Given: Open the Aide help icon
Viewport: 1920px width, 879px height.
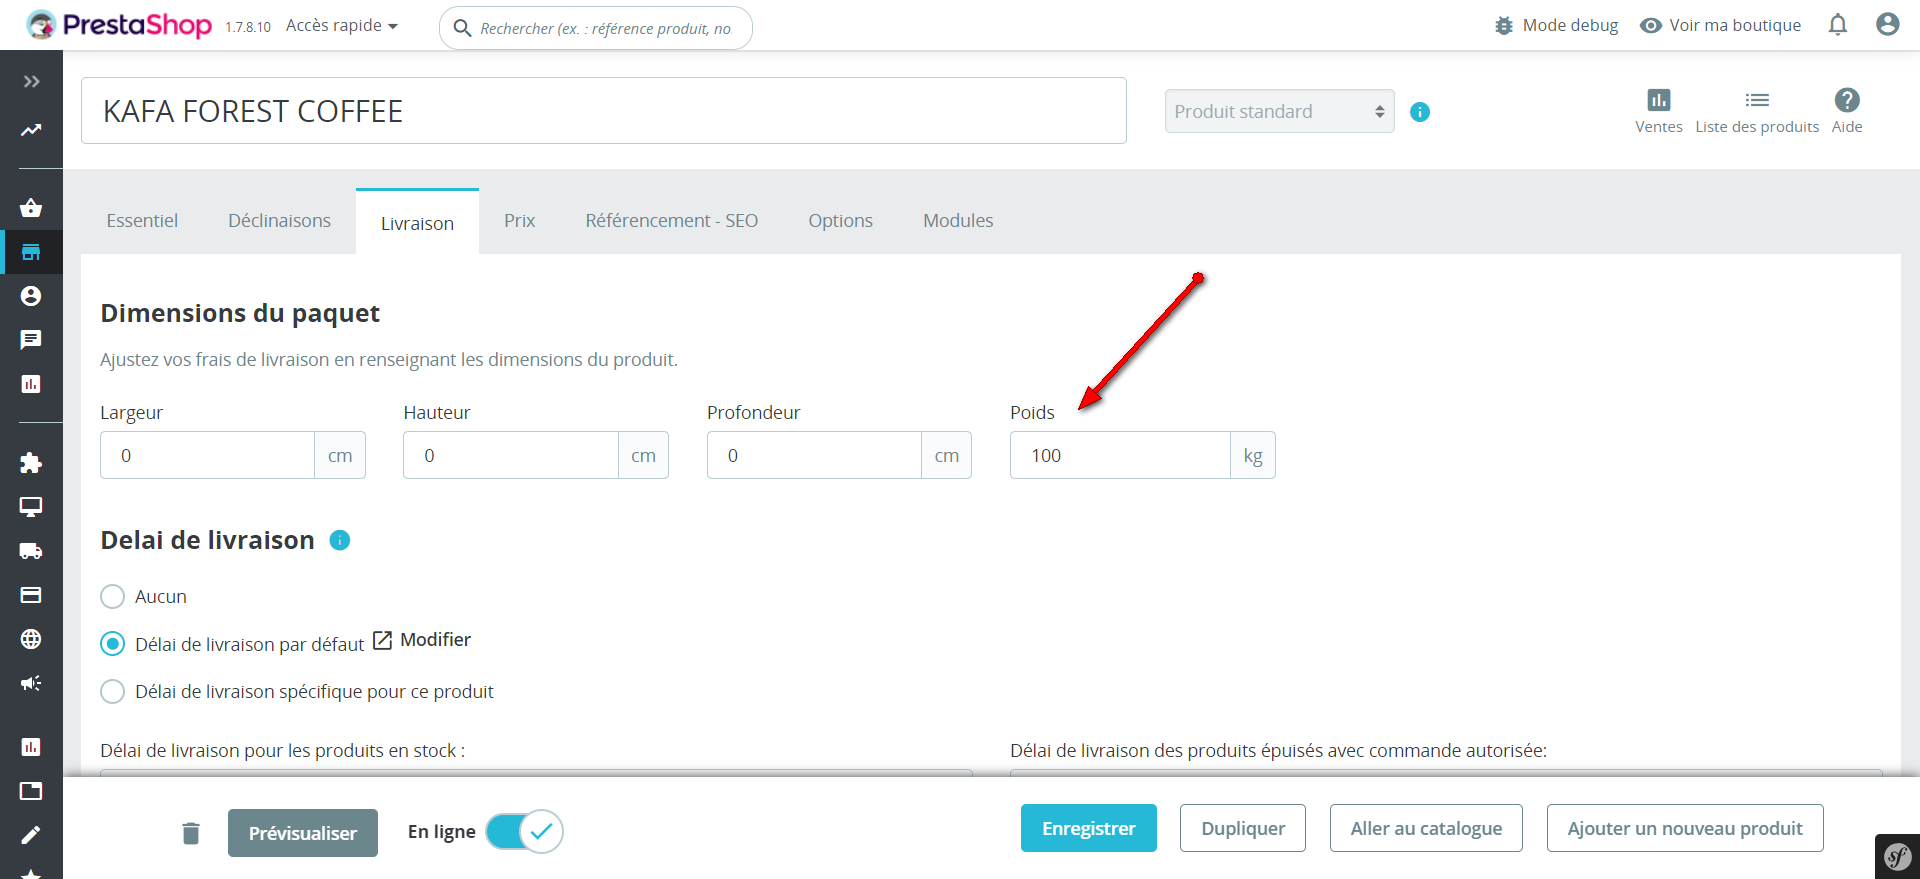Looking at the screenshot, I should click(1847, 111).
